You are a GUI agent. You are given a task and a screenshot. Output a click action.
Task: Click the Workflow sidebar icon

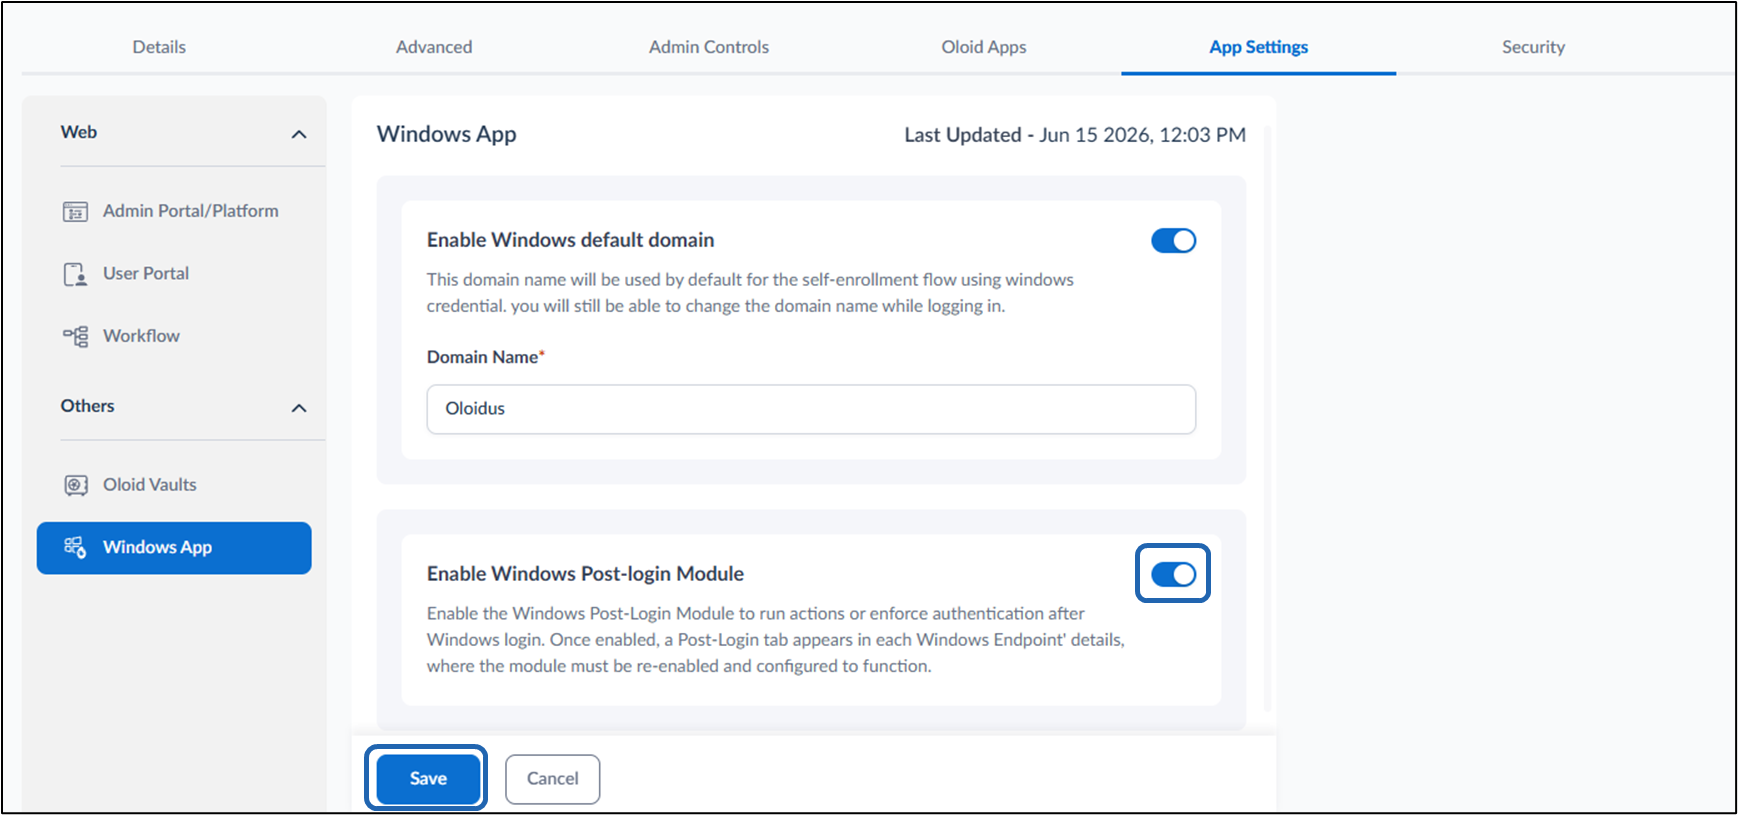tap(75, 336)
